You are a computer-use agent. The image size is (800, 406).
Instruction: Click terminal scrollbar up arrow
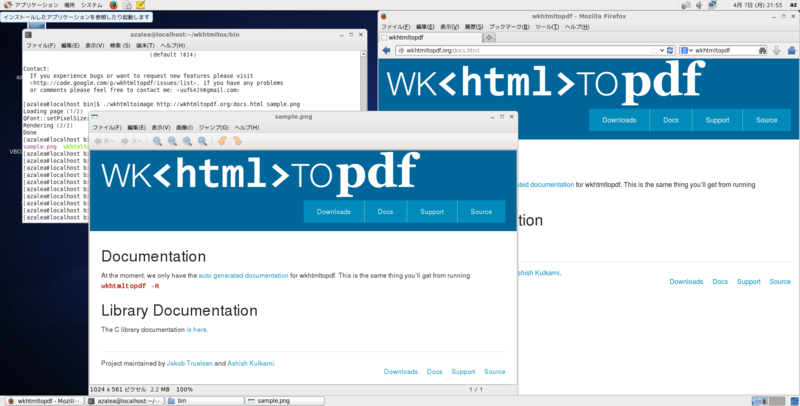tap(363, 54)
